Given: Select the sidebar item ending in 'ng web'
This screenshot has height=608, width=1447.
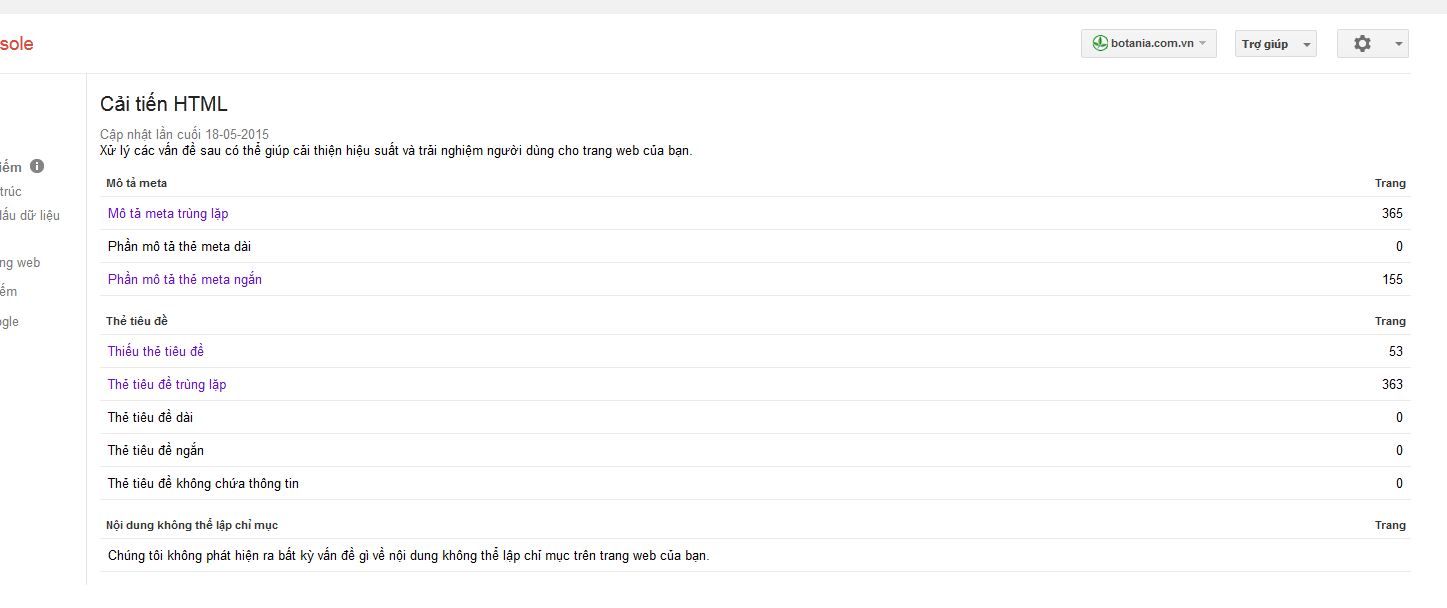Looking at the screenshot, I should point(20,263).
